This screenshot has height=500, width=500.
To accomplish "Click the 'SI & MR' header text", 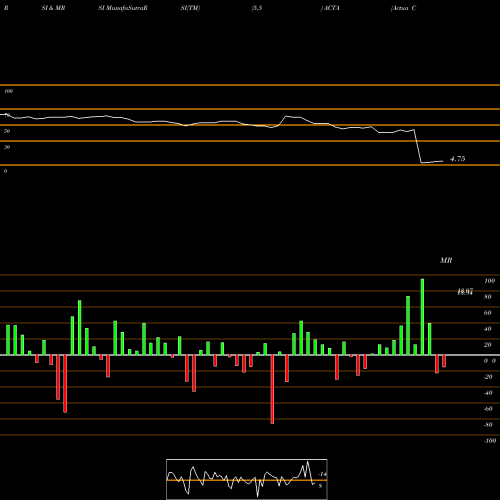I will pos(53,8).
